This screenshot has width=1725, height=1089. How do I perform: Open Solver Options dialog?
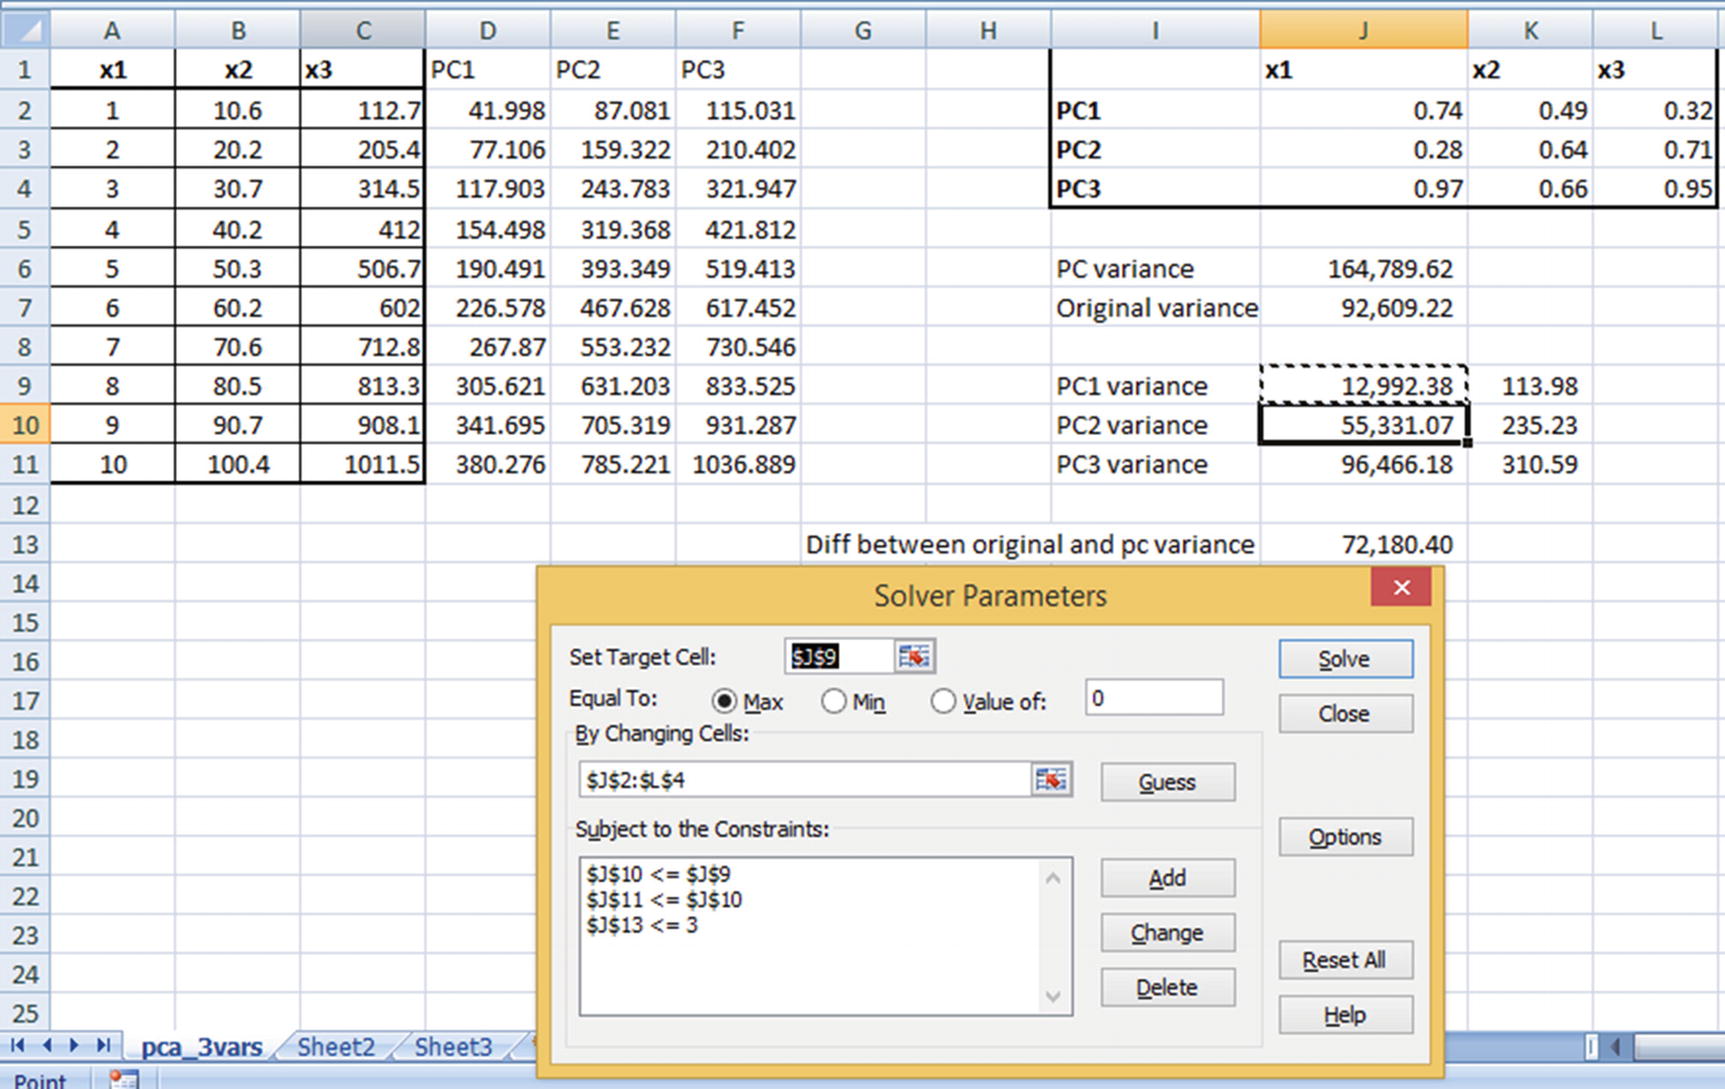pos(1345,837)
